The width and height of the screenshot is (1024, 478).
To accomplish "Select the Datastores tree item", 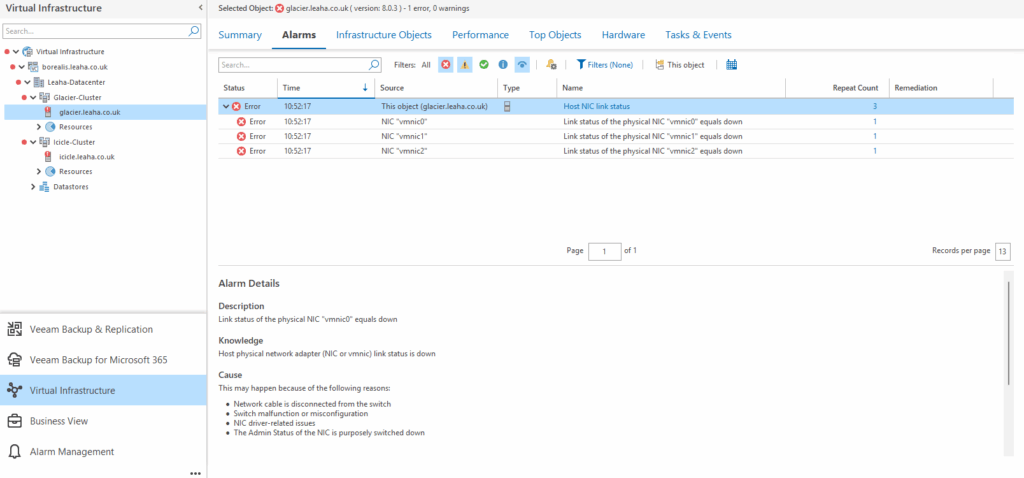I will [71, 187].
